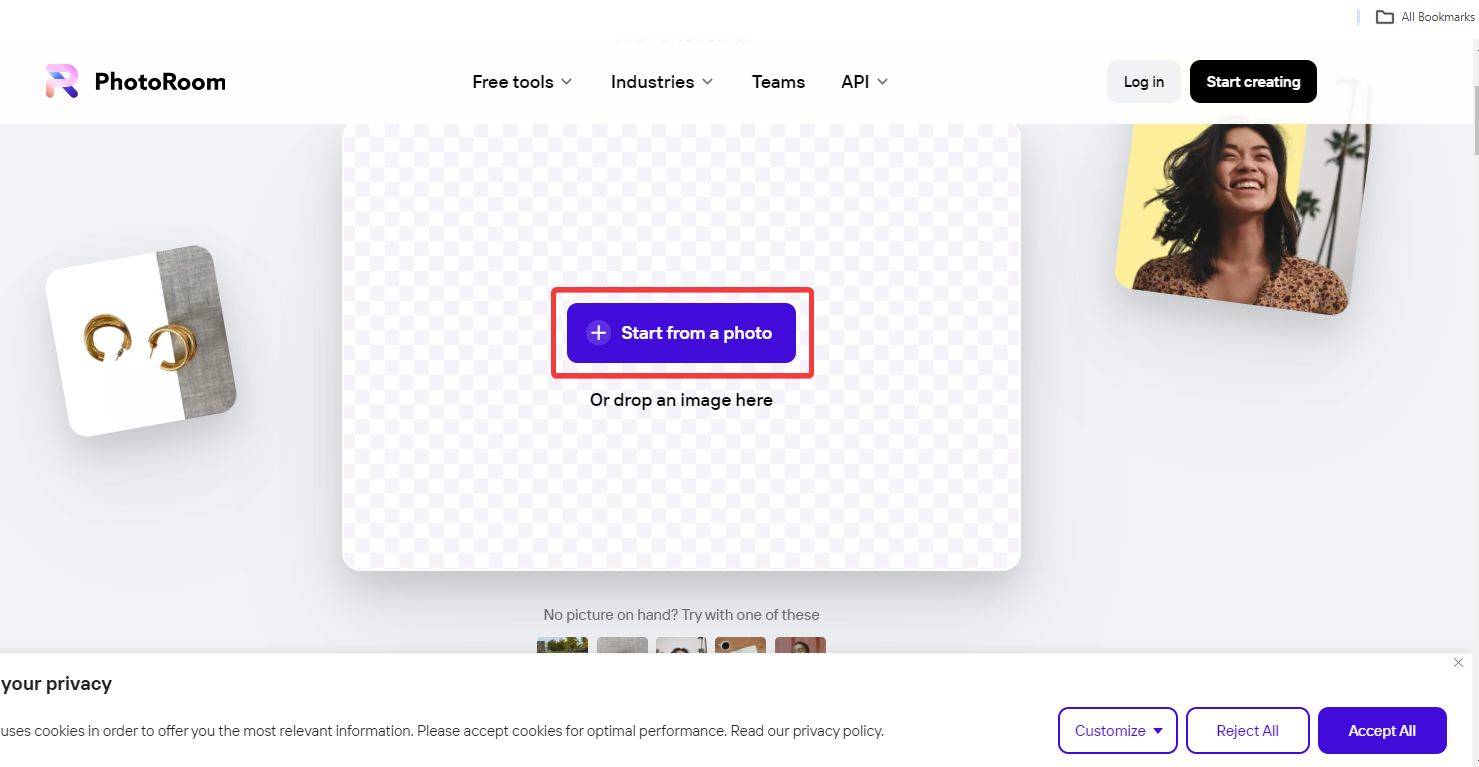Click Reject All cookies
Screen dimensions: 1479x767
[x=1247, y=731]
